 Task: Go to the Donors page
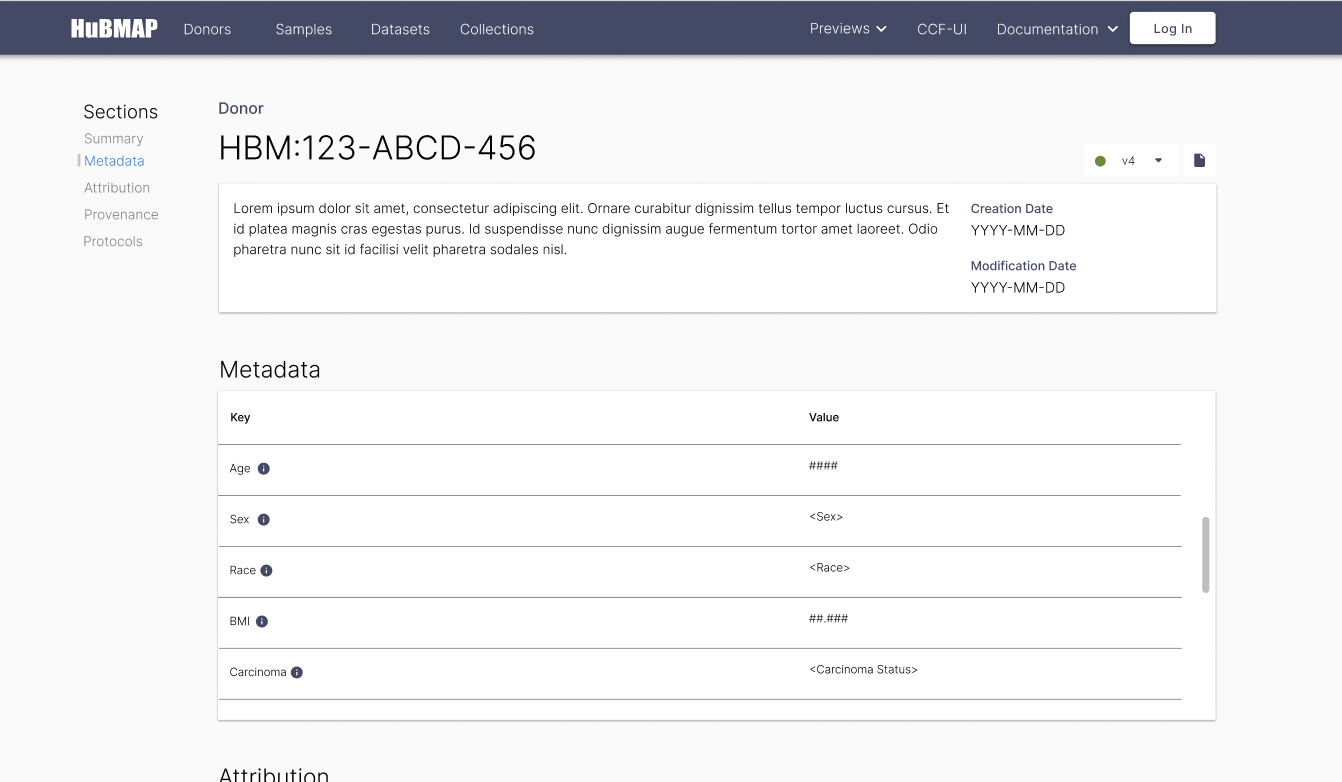pyautogui.click(x=207, y=29)
